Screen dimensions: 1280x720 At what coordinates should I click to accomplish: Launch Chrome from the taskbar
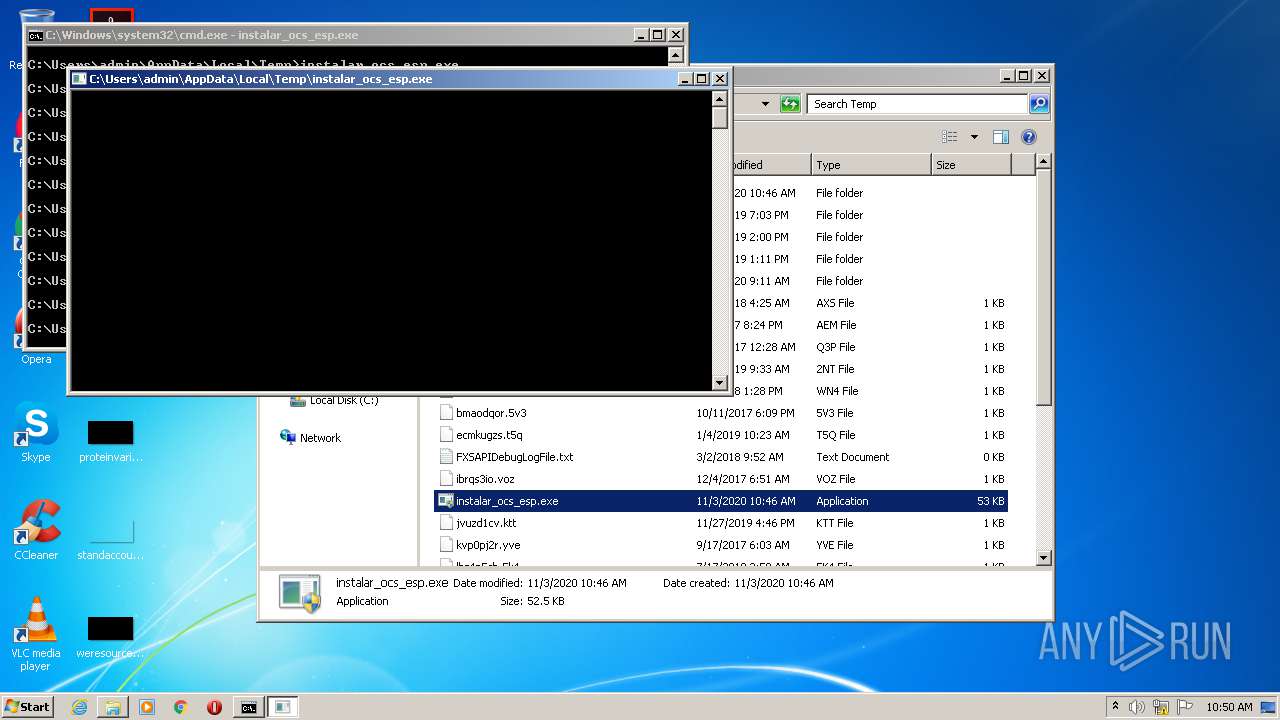(x=181, y=707)
